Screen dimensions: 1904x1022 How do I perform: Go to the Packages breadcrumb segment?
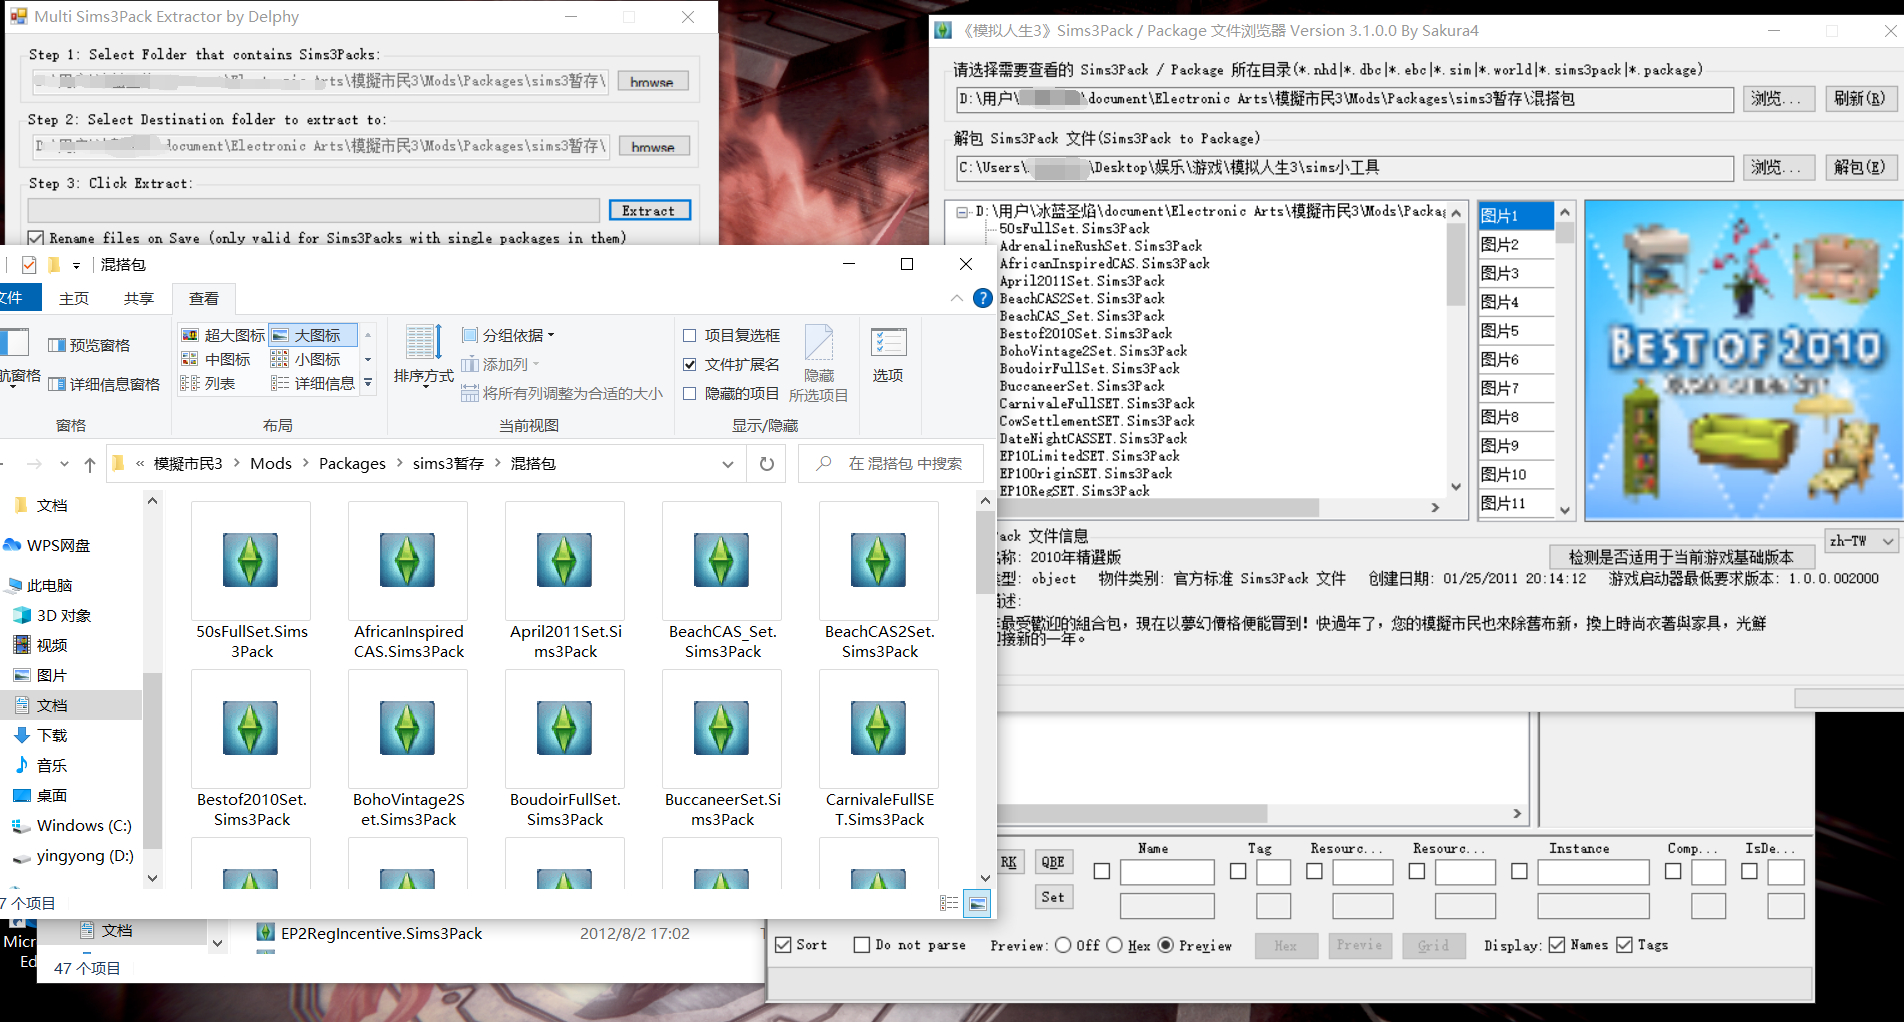[x=352, y=464]
